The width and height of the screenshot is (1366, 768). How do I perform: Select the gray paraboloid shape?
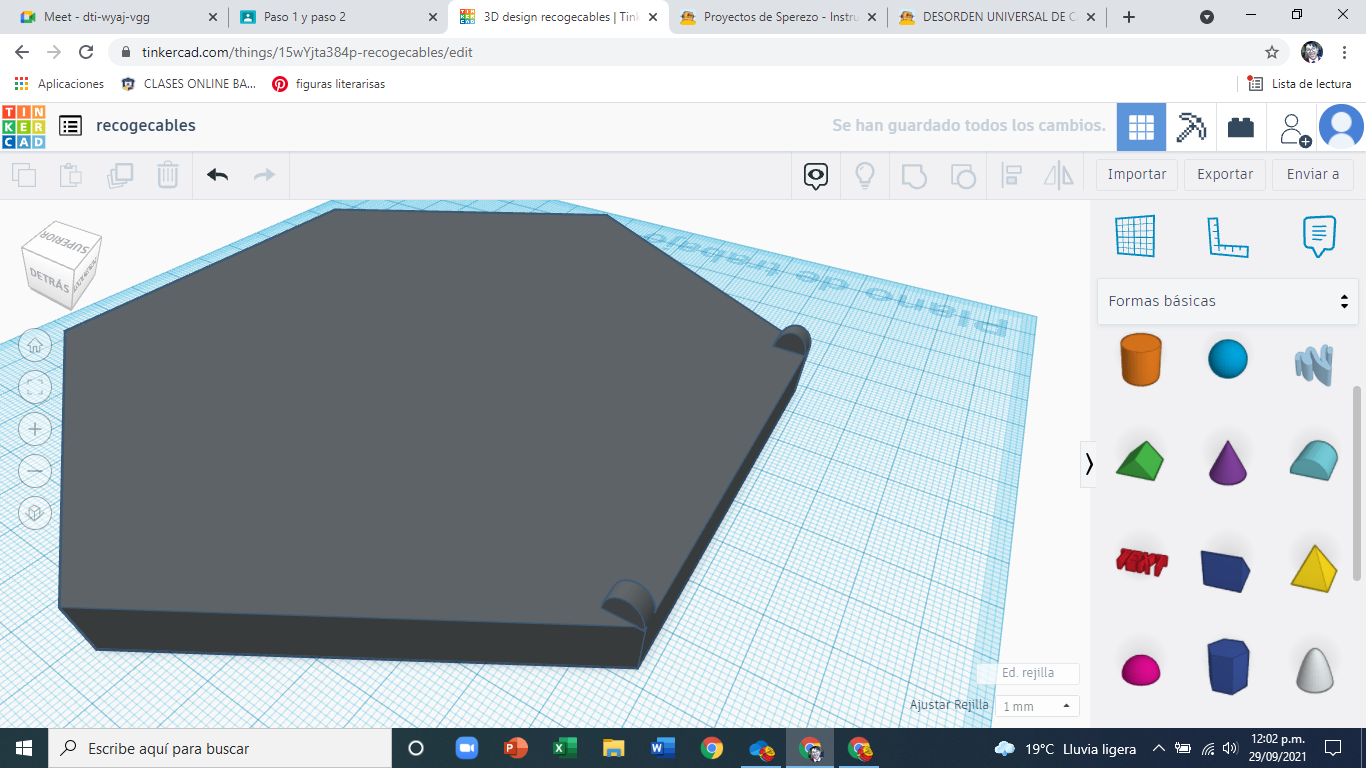(1315, 669)
